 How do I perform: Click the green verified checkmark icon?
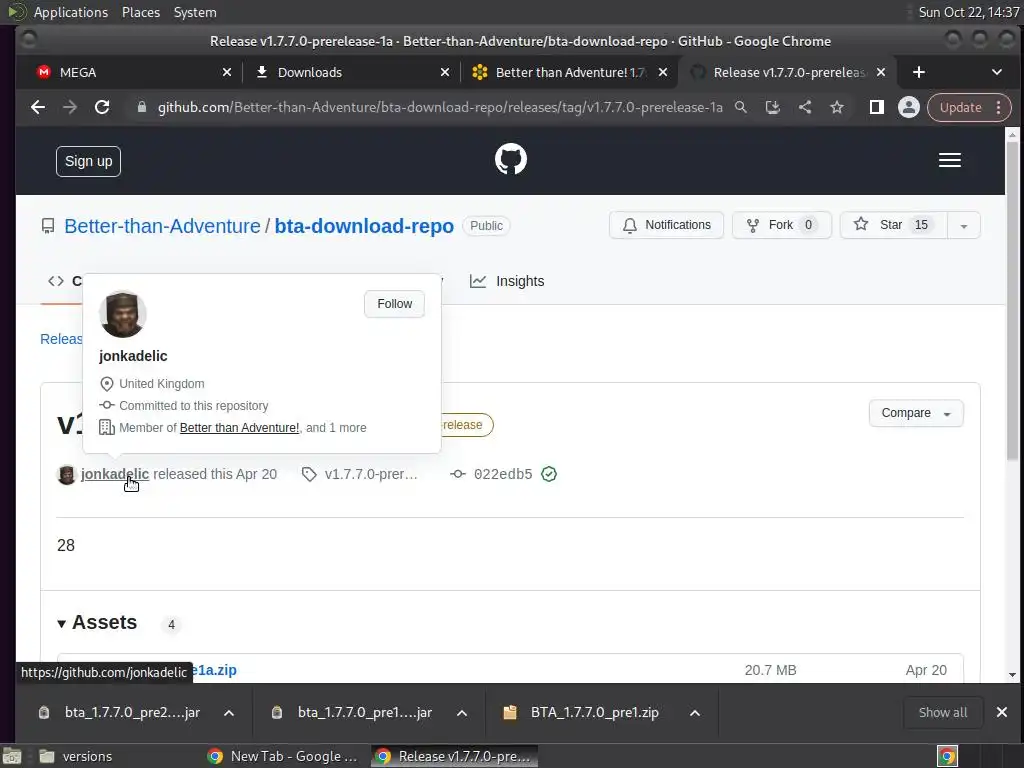pos(549,474)
